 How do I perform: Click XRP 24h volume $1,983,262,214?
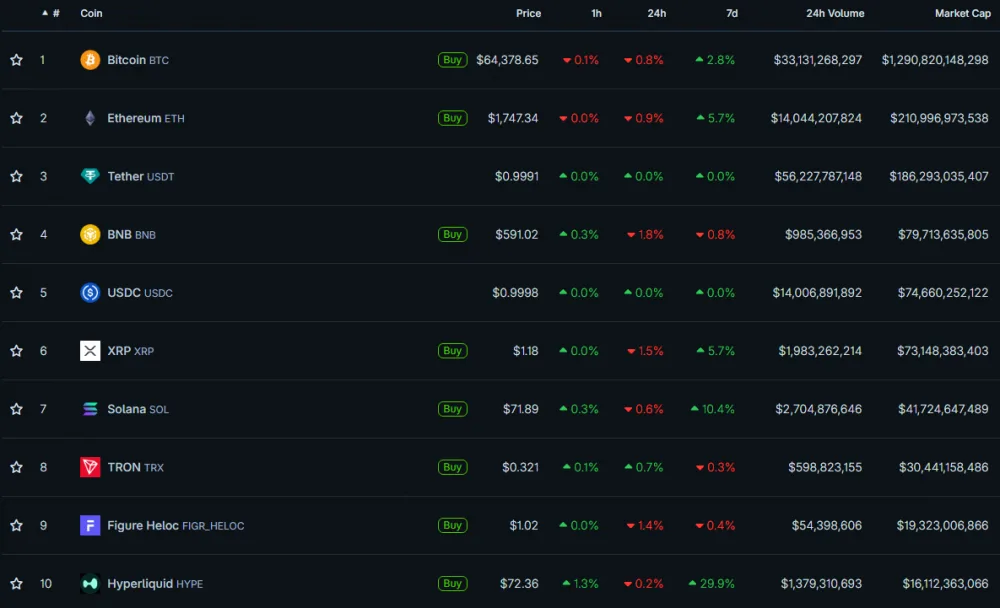point(820,350)
